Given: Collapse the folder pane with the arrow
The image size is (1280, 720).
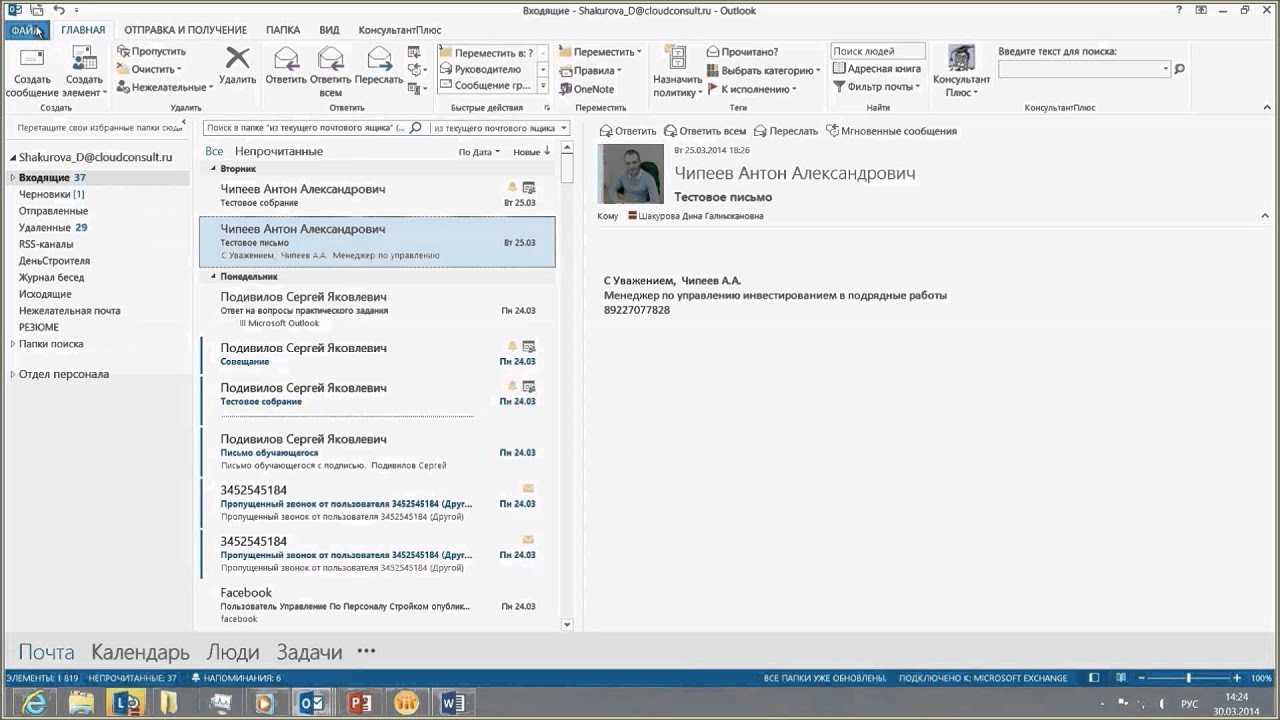Looking at the screenshot, I should pyautogui.click(x=183, y=123).
